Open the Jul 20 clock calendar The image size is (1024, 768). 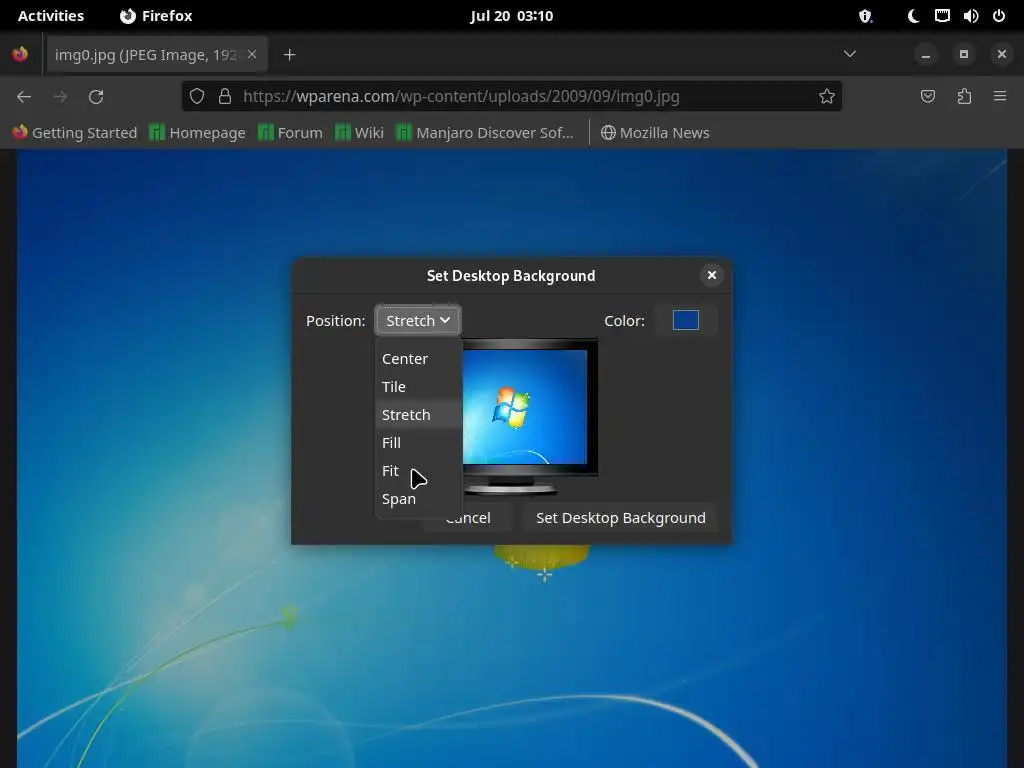pyautogui.click(x=511, y=16)
